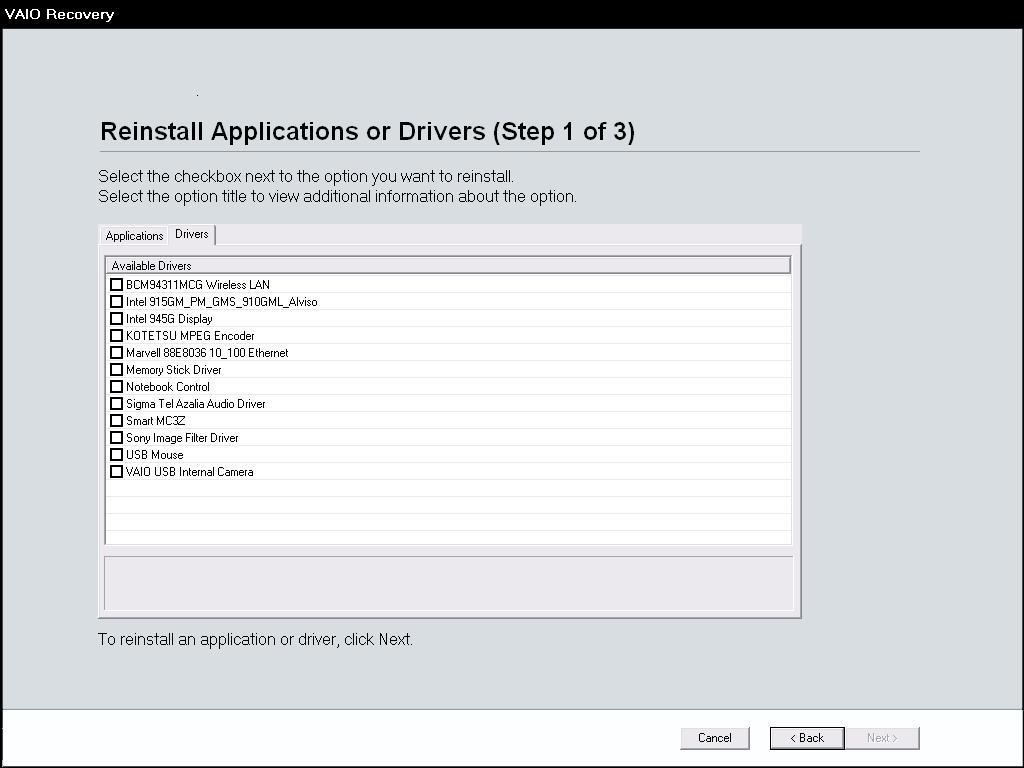
Task: Select the KOTETSU MPEG Encoder checkbox
Action: point(116,336)
